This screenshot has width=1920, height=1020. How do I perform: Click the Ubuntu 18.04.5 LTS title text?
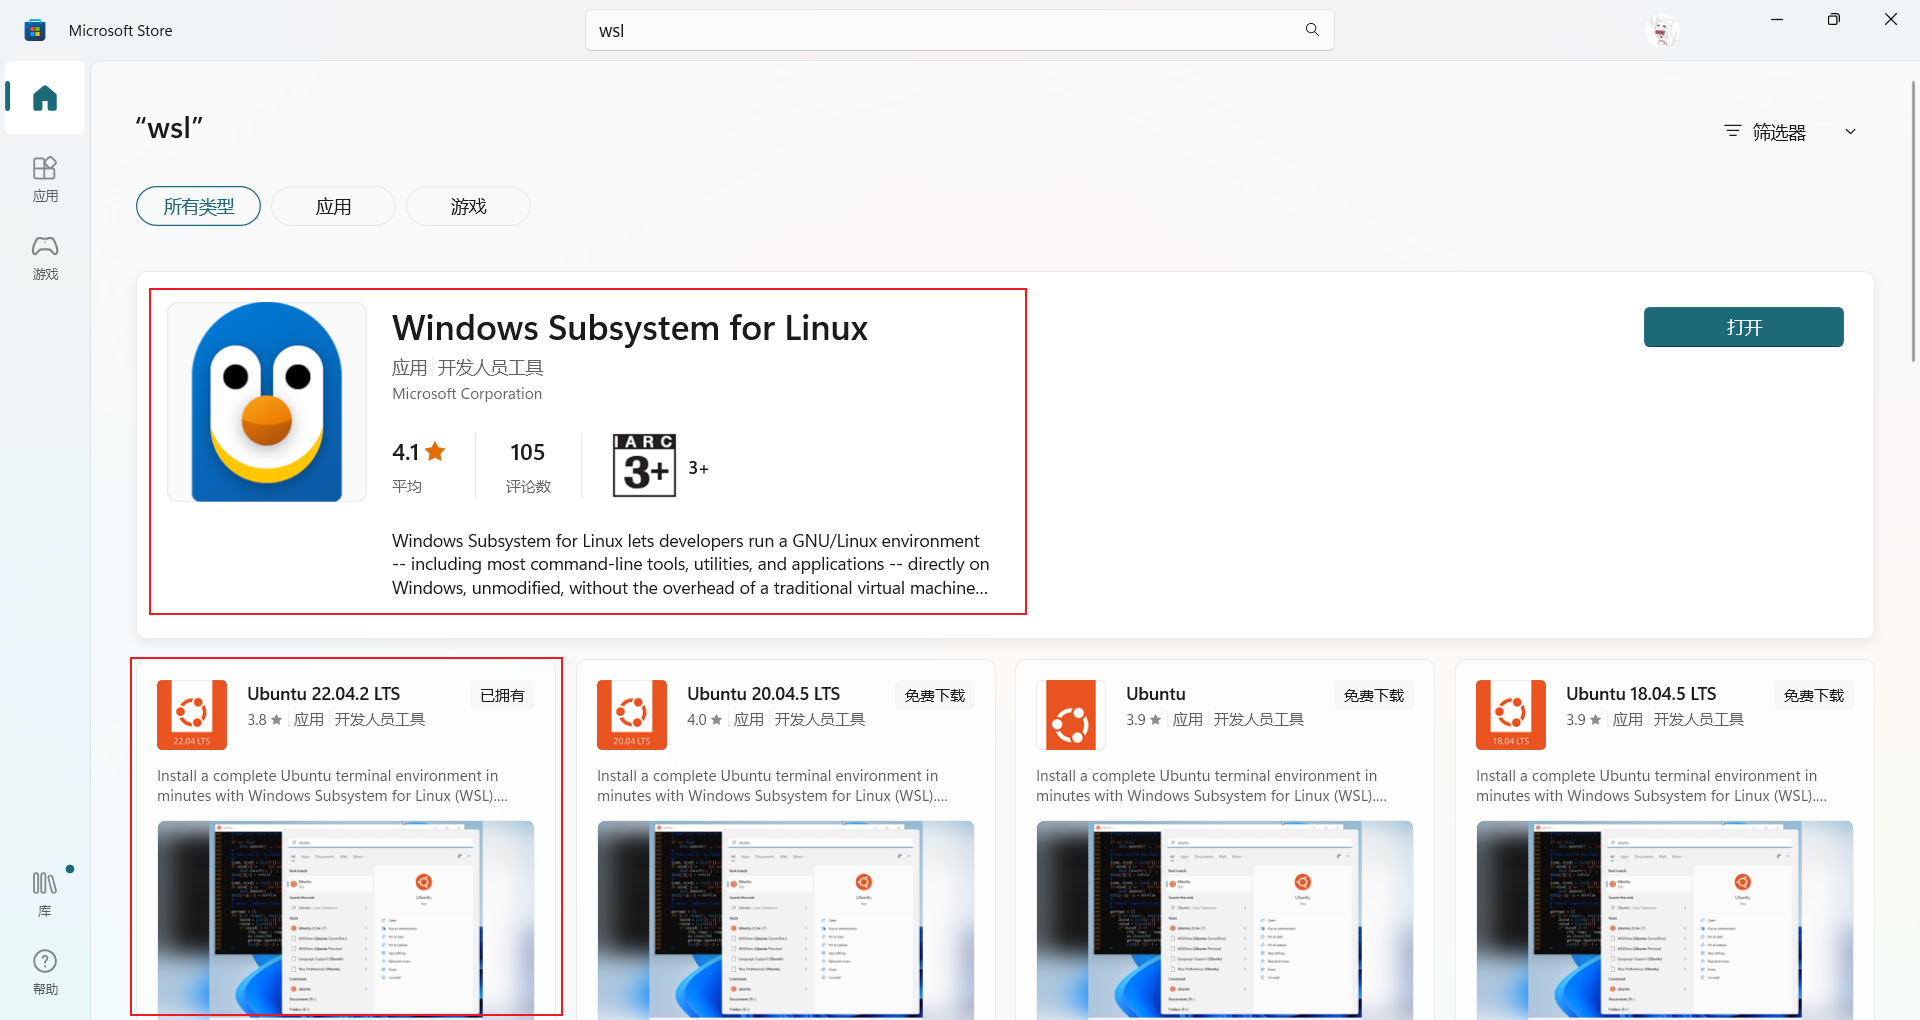(1641, 694)
